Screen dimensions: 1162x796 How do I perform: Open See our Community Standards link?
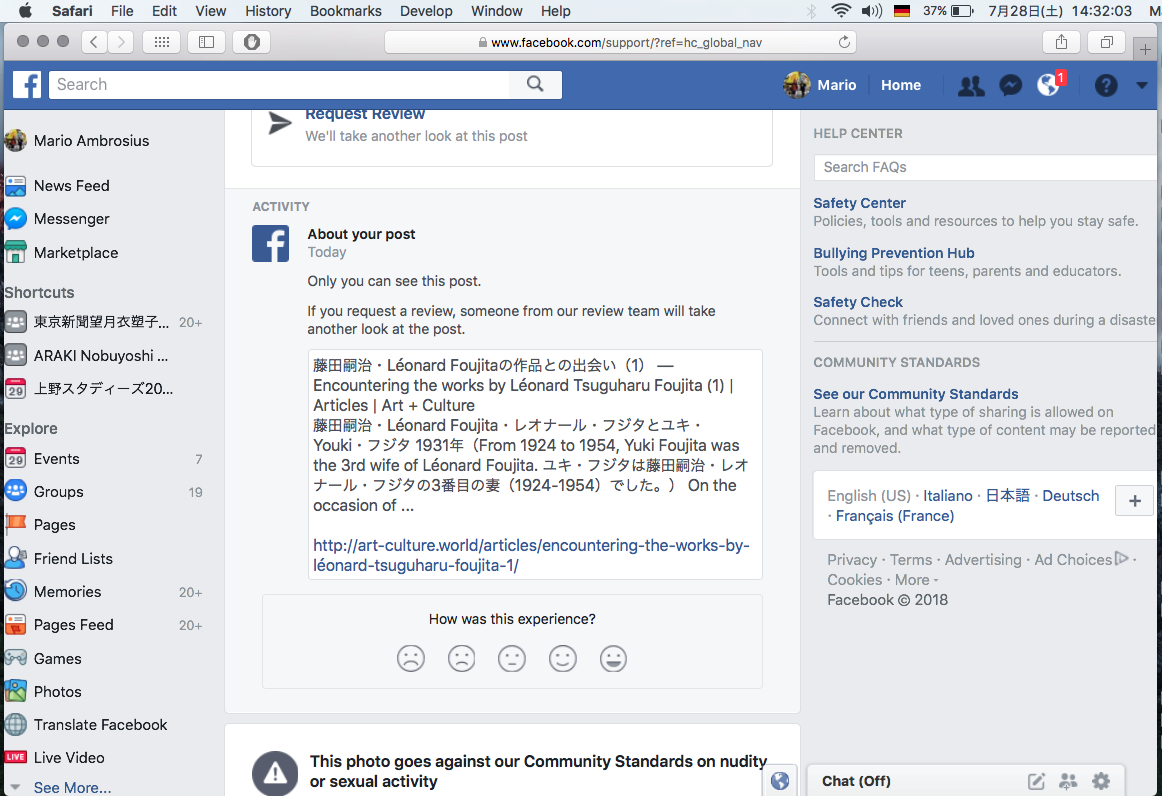point(915,394)
